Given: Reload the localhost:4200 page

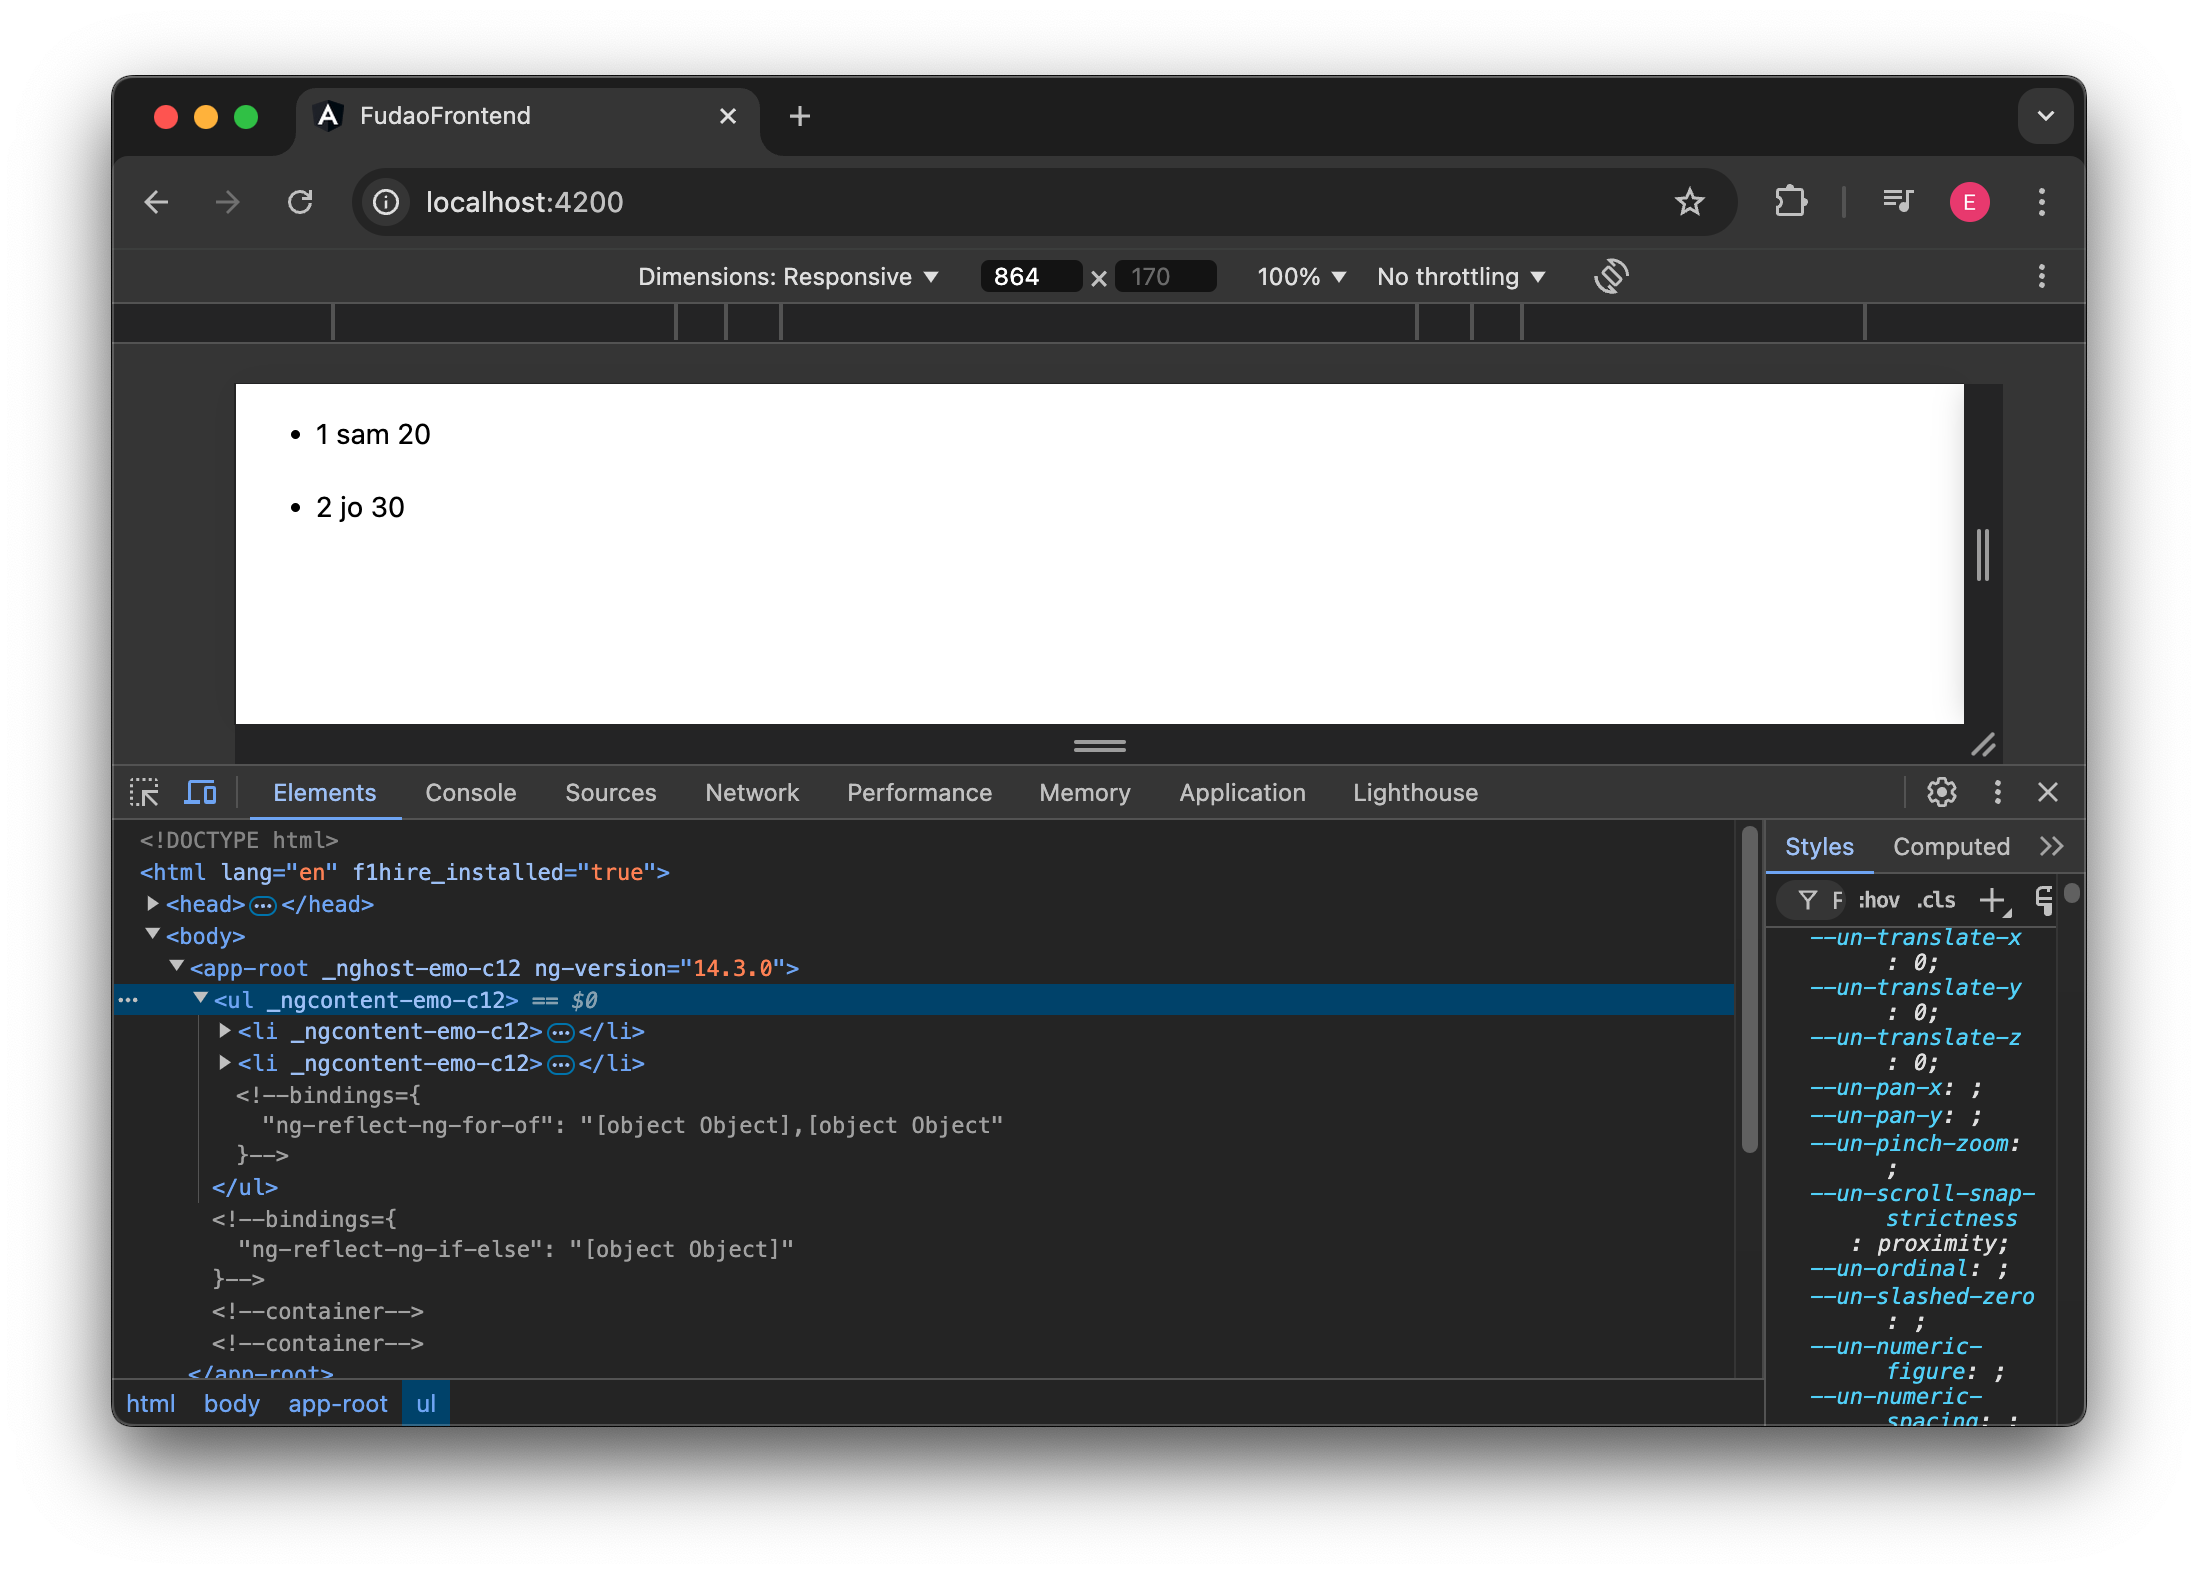Looking at the screenshot, I should coord(300,201).
